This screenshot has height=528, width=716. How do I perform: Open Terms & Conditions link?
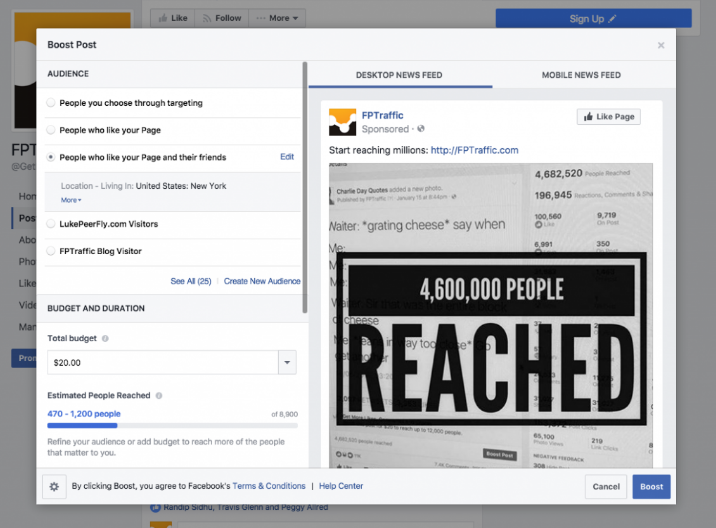coord(269,486)
